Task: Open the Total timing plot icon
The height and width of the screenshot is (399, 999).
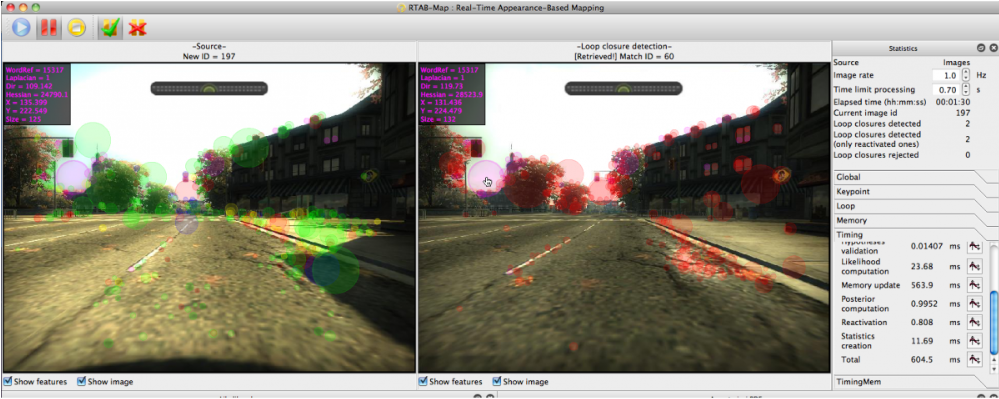Action: [x=974, y=359]
